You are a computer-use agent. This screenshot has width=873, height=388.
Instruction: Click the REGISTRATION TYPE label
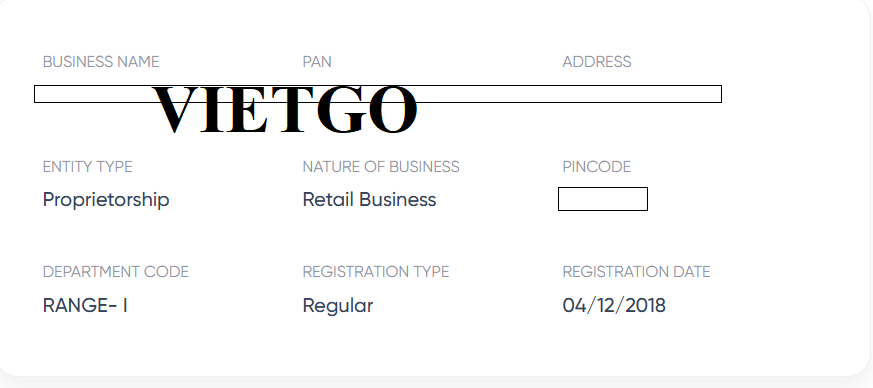coord(376,272)
